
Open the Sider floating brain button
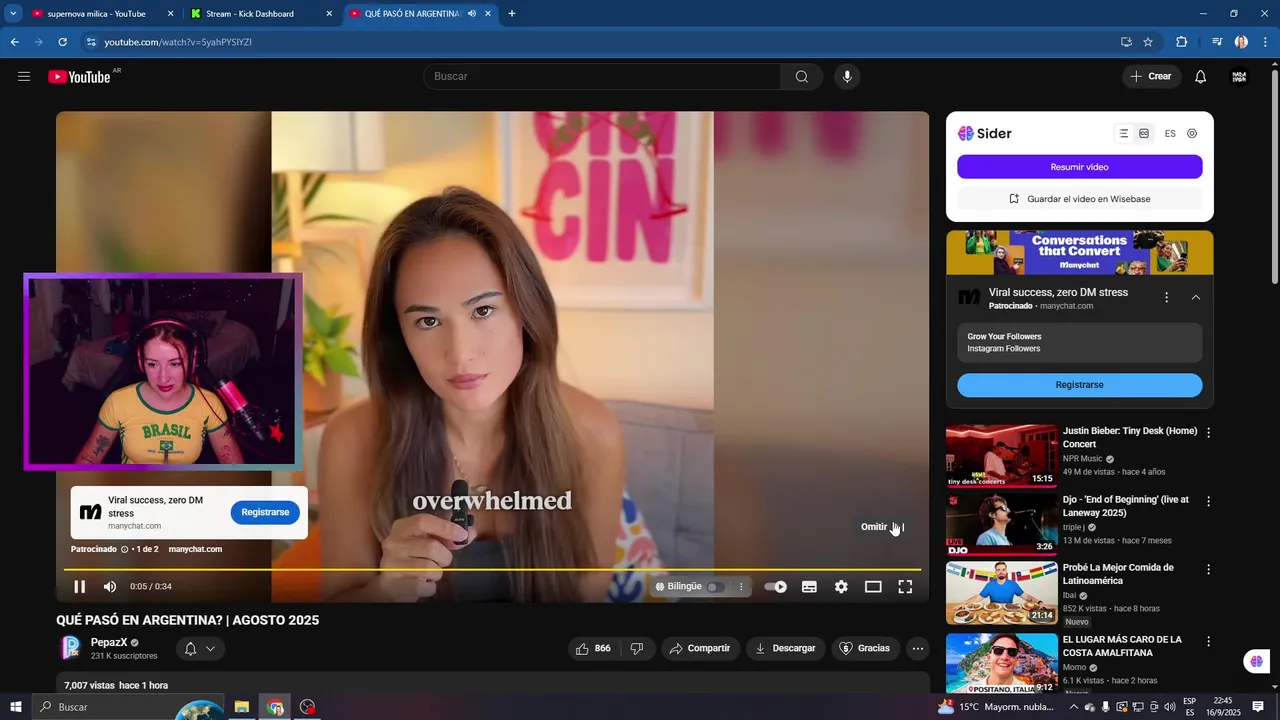tap(1256, 661)
